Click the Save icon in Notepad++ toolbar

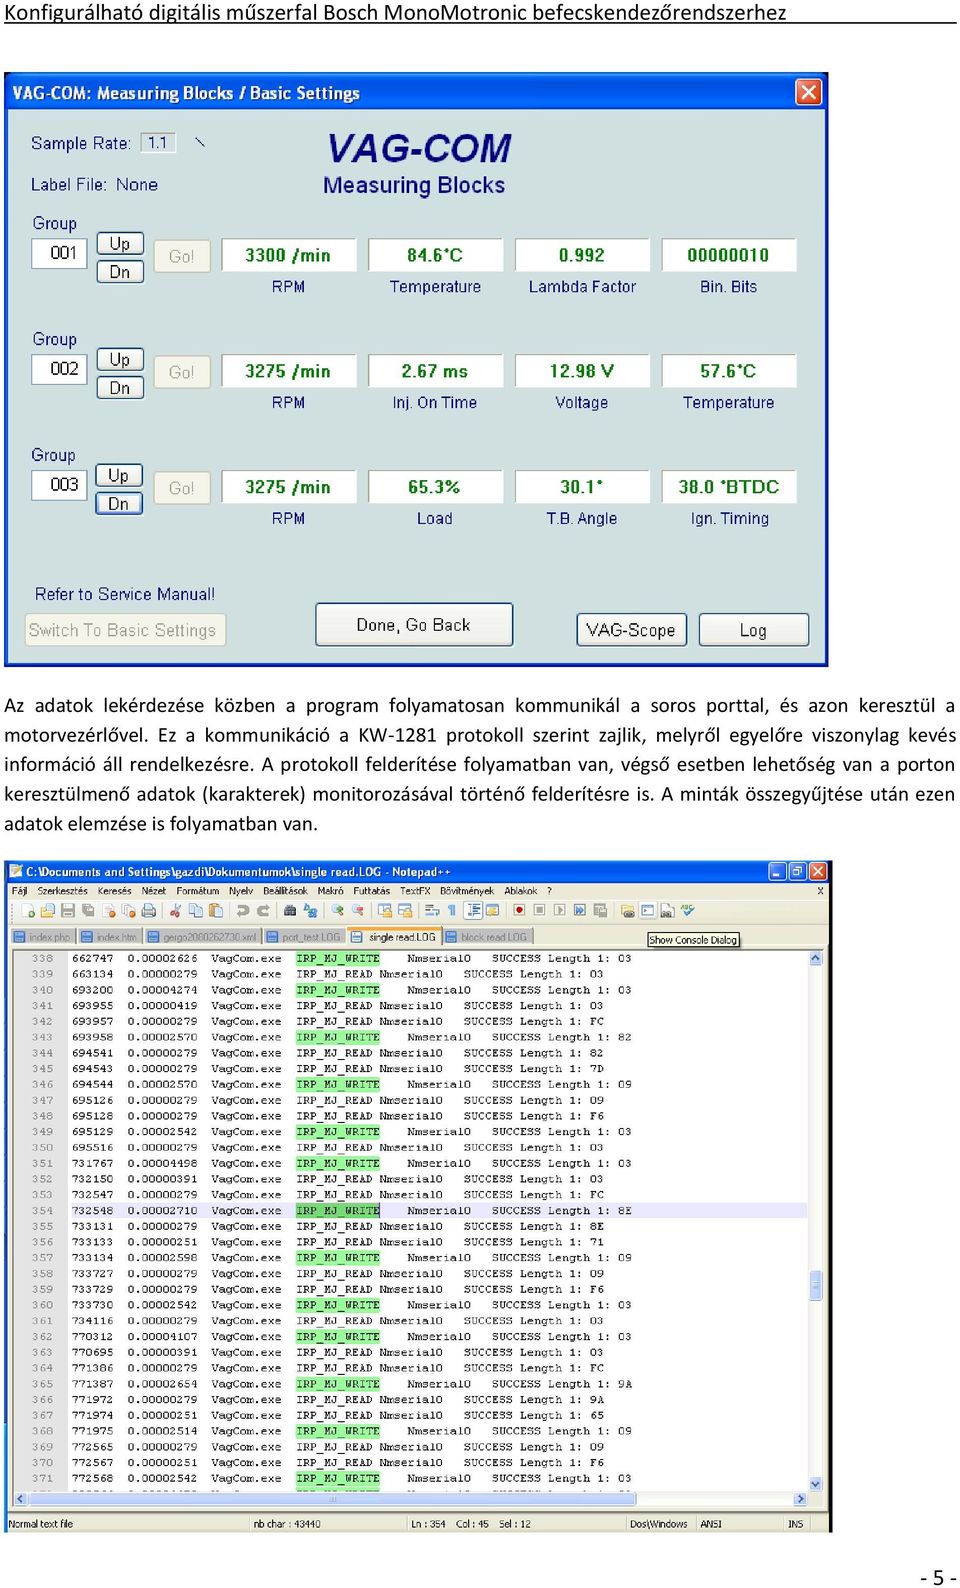click(x=68, y=911)
